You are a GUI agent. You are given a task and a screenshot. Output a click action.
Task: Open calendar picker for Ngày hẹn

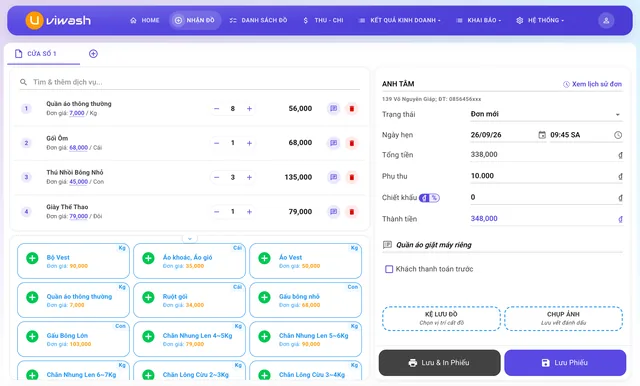[x=542, y=135]
